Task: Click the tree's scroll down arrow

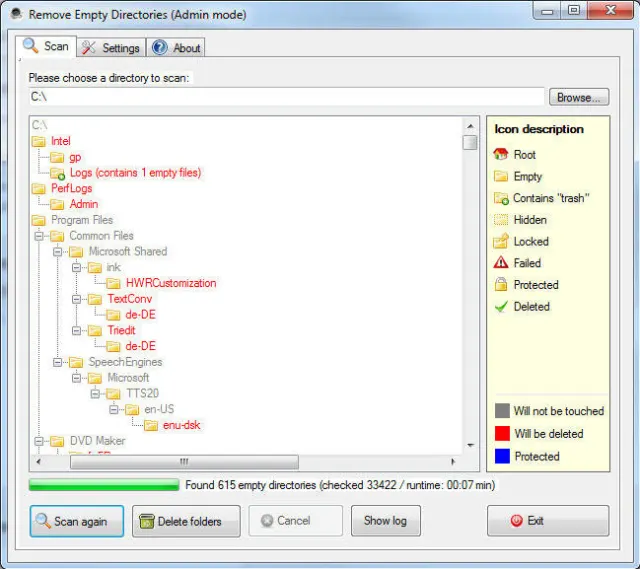Action: (471, 445)
